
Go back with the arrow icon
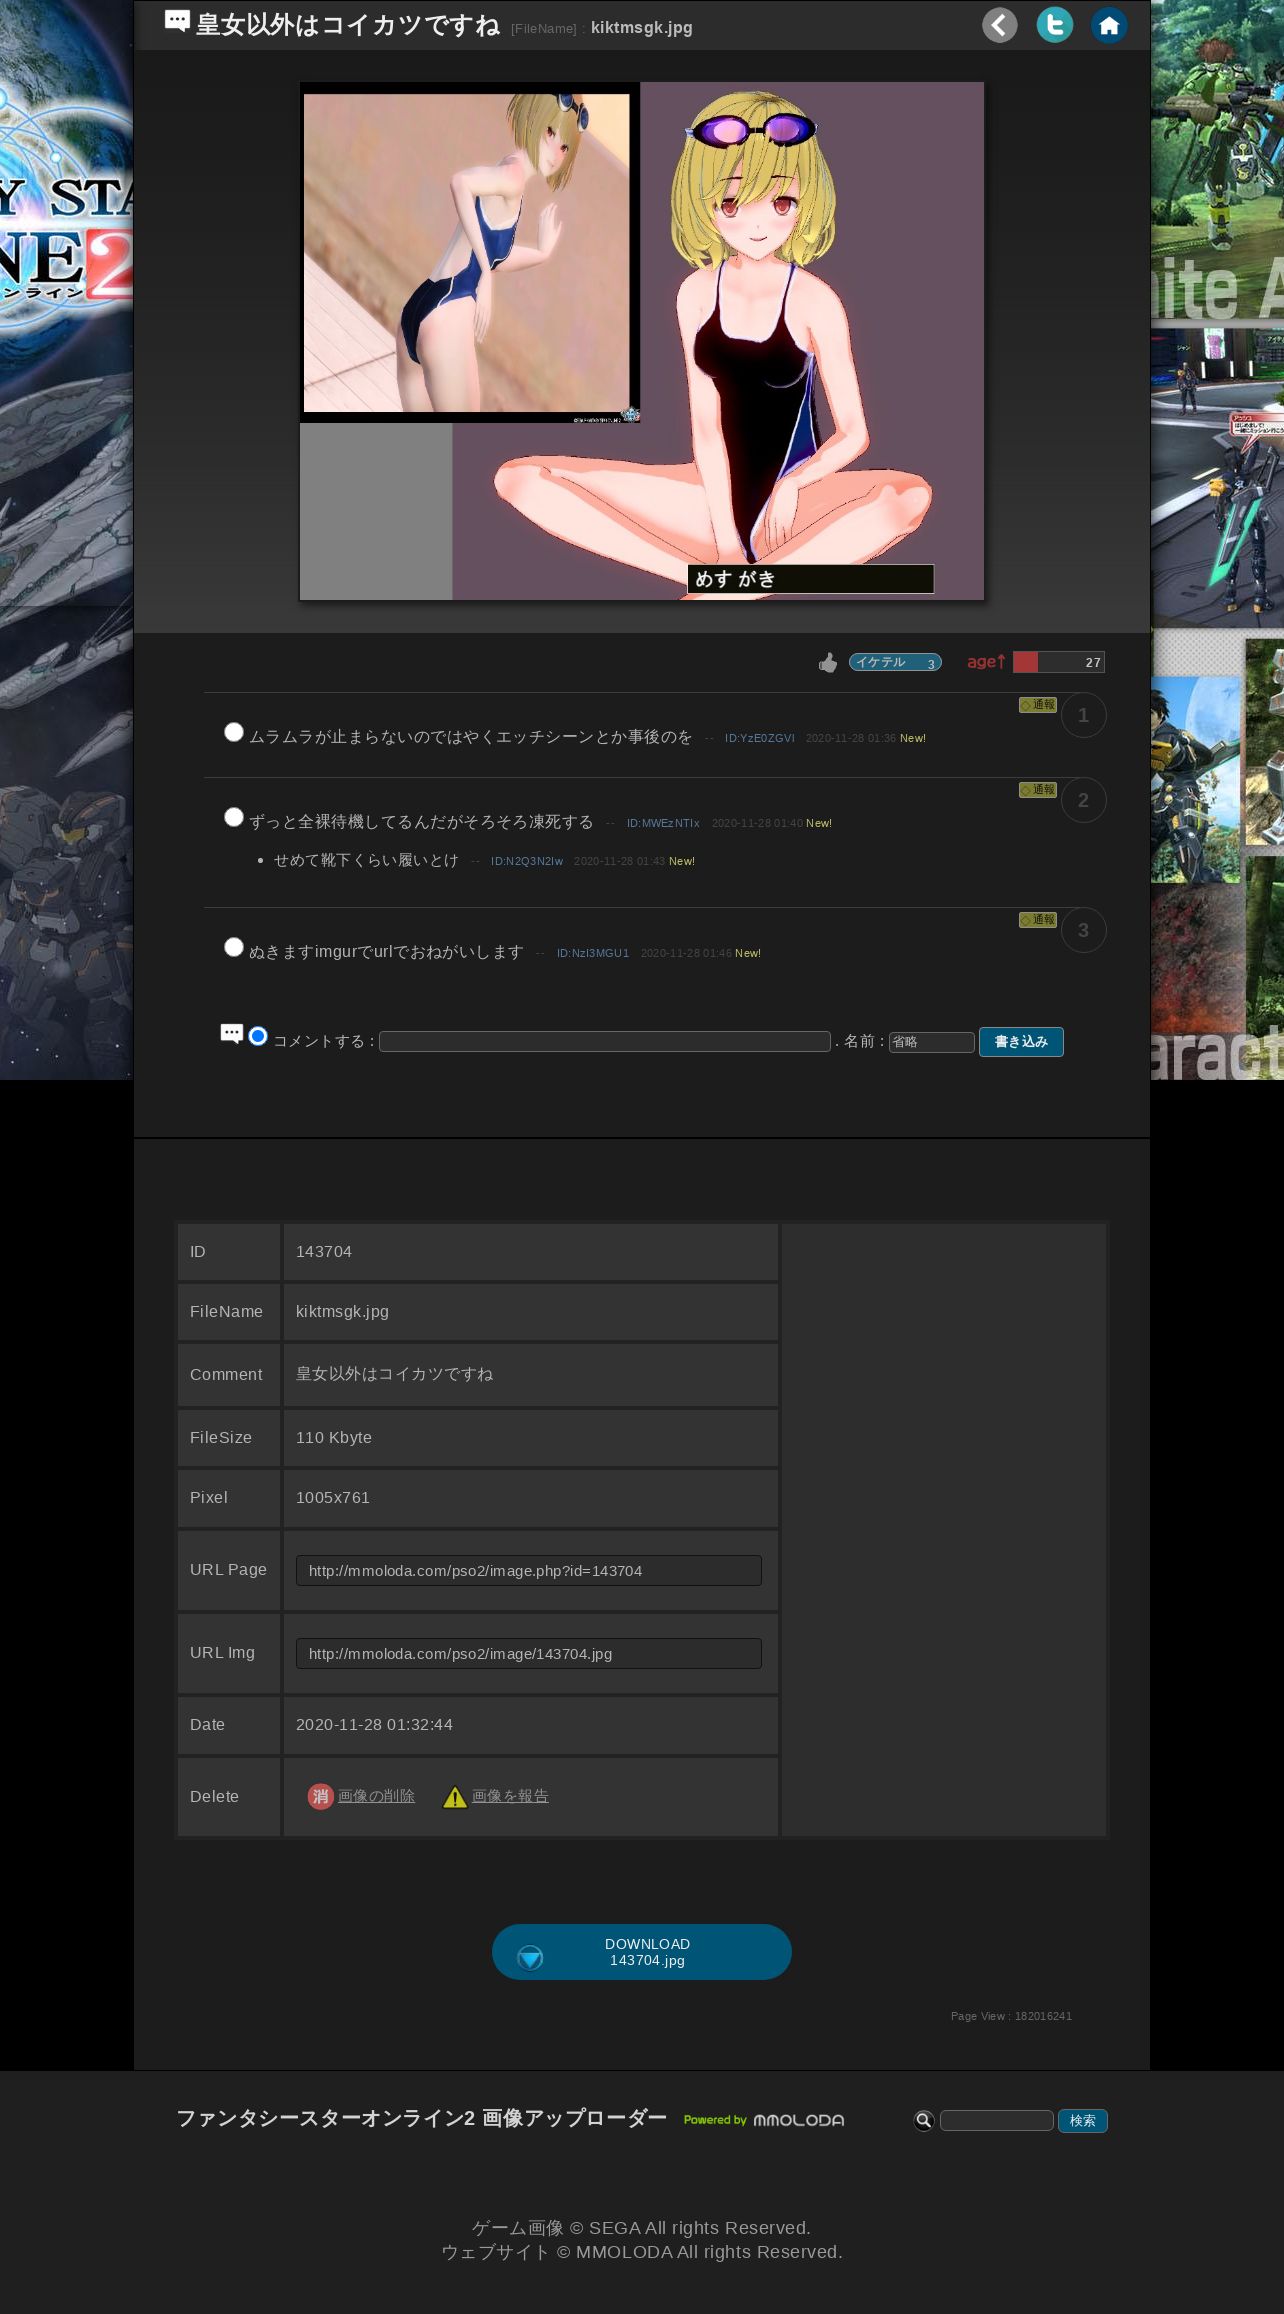(999, 25)
